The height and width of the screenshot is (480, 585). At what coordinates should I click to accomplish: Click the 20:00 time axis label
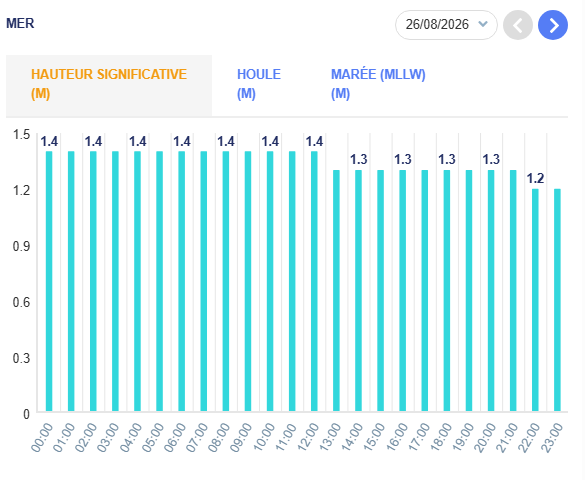[x=484, y=437]
